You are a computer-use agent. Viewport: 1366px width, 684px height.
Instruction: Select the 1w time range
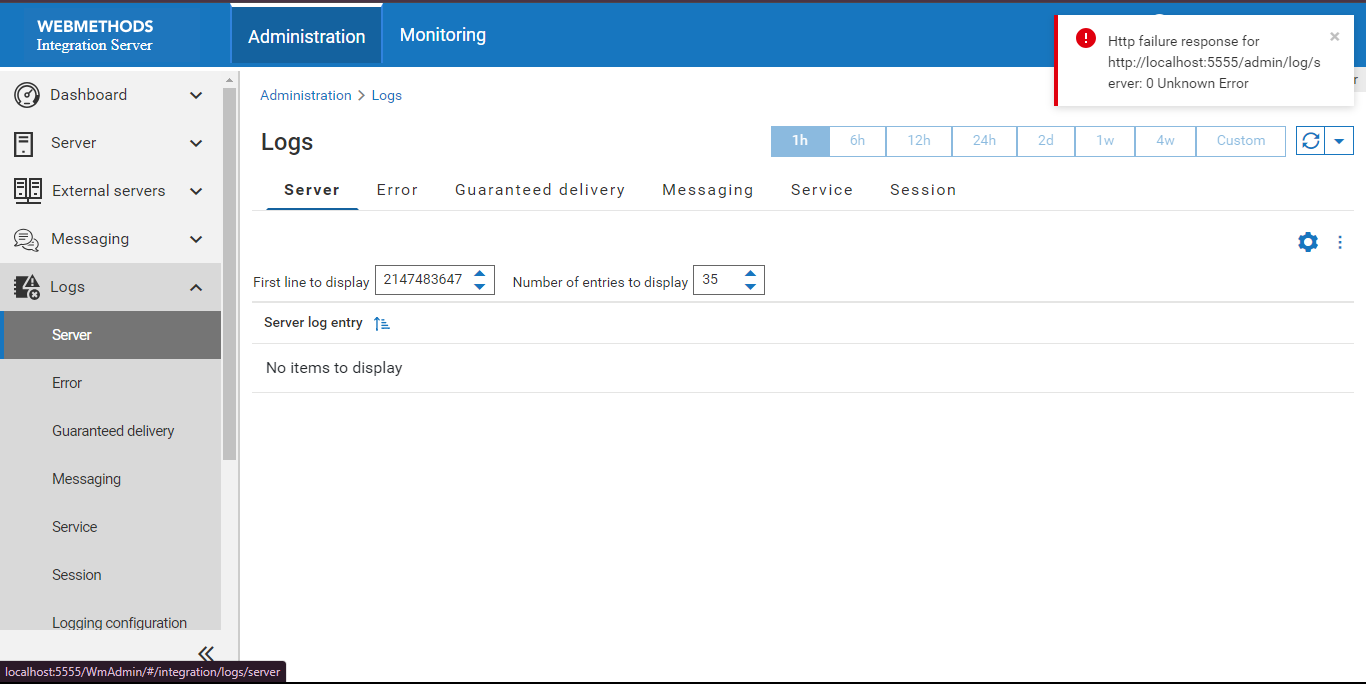pos(1105,141)
